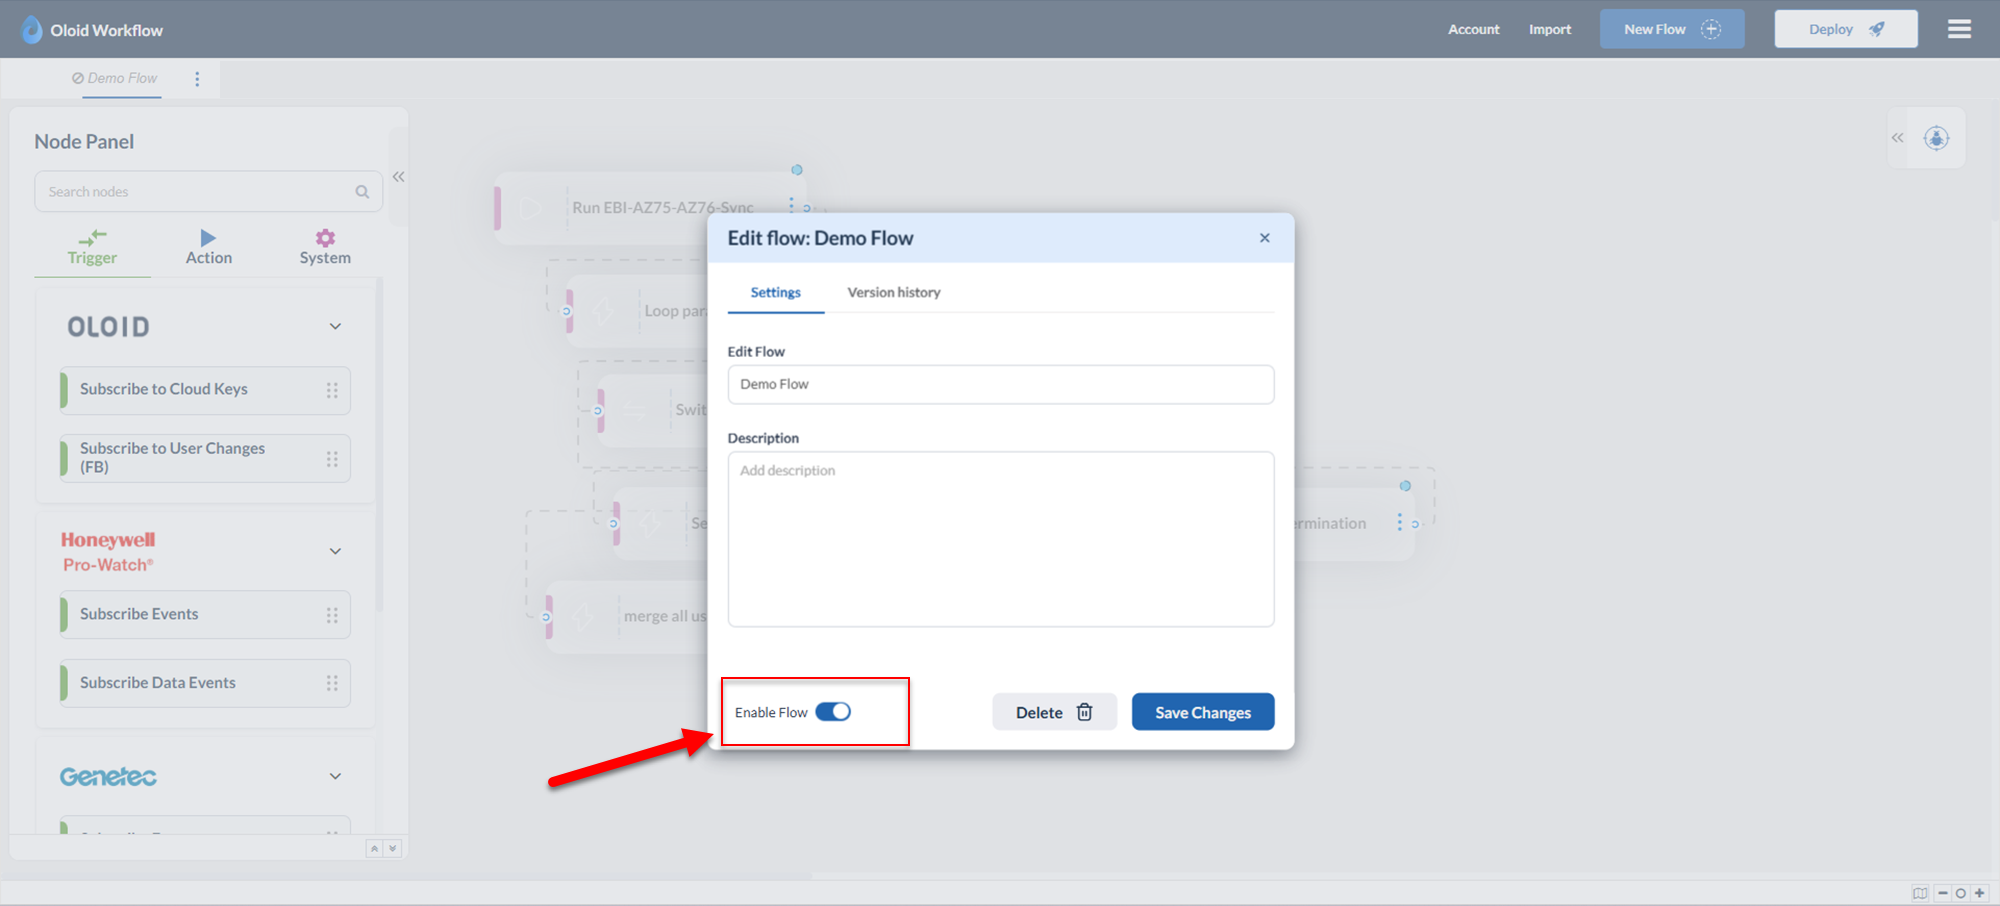The height and width of the screenshot is (906, 2000).
Task: Click the zoom out minus icon
Action: click(x=1943, y=893)
